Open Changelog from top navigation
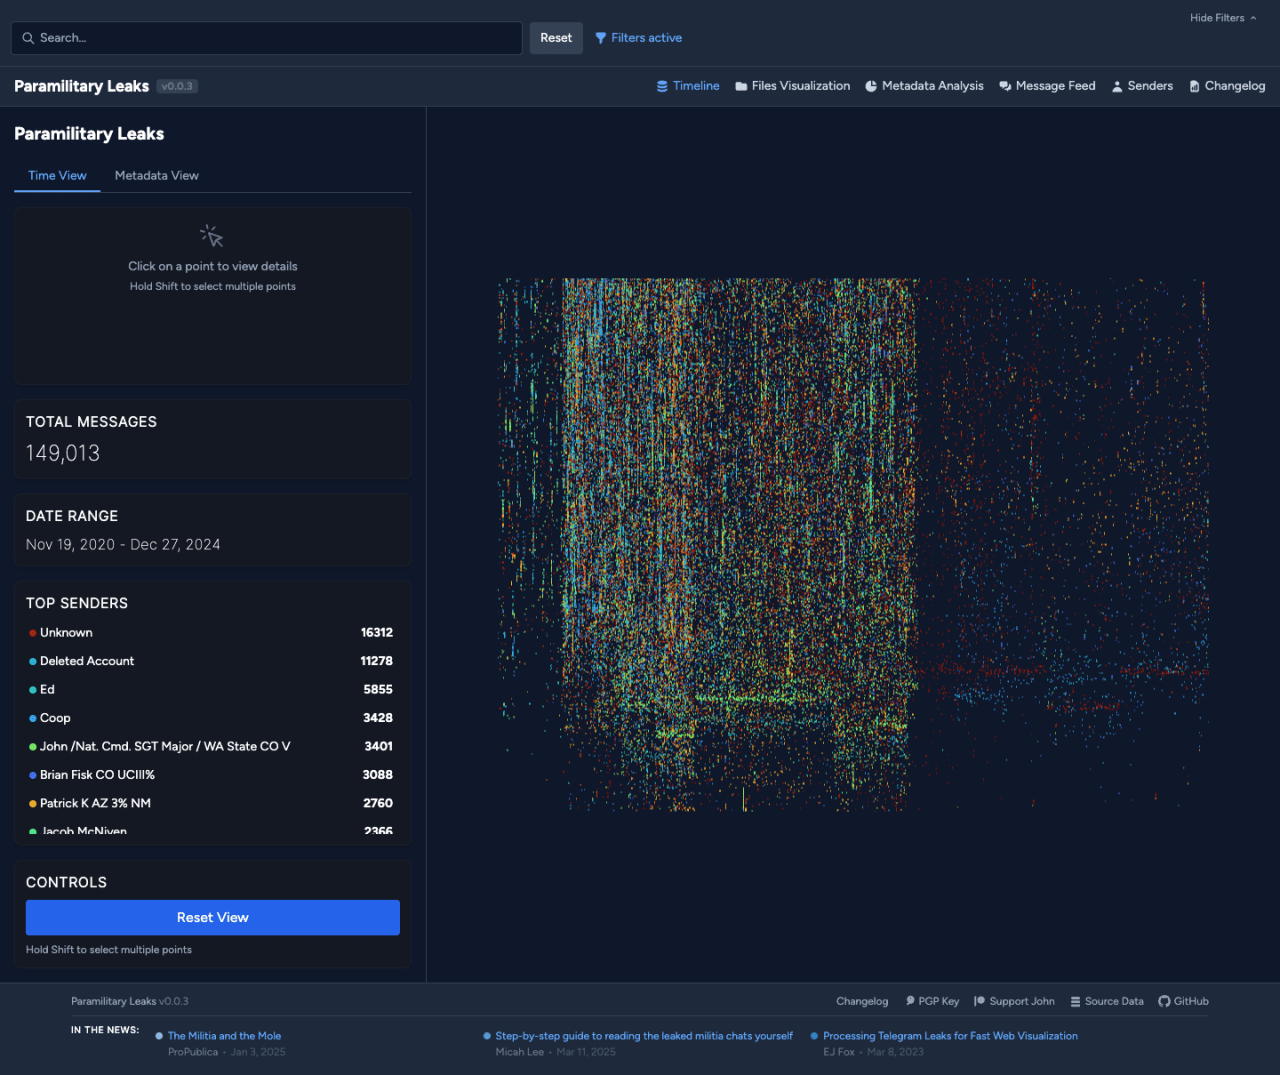 [1227, 86]
